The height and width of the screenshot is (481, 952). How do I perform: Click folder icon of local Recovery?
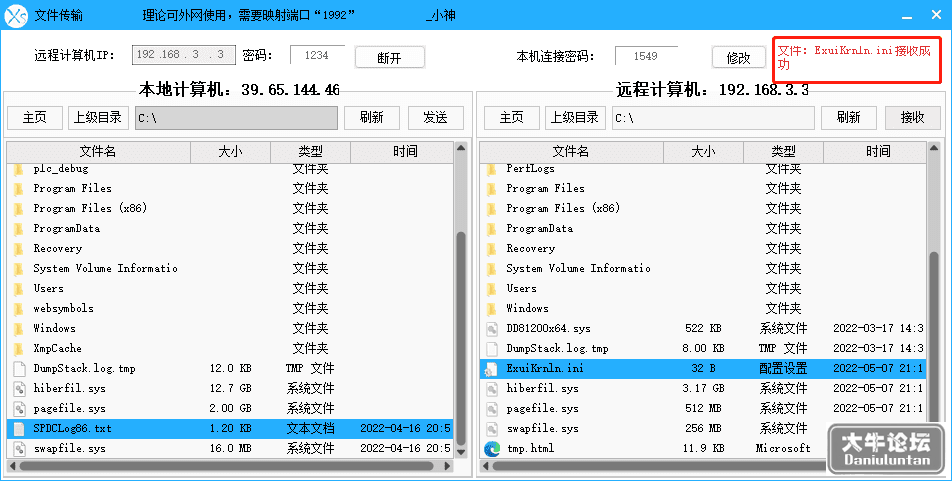[19, 249]
